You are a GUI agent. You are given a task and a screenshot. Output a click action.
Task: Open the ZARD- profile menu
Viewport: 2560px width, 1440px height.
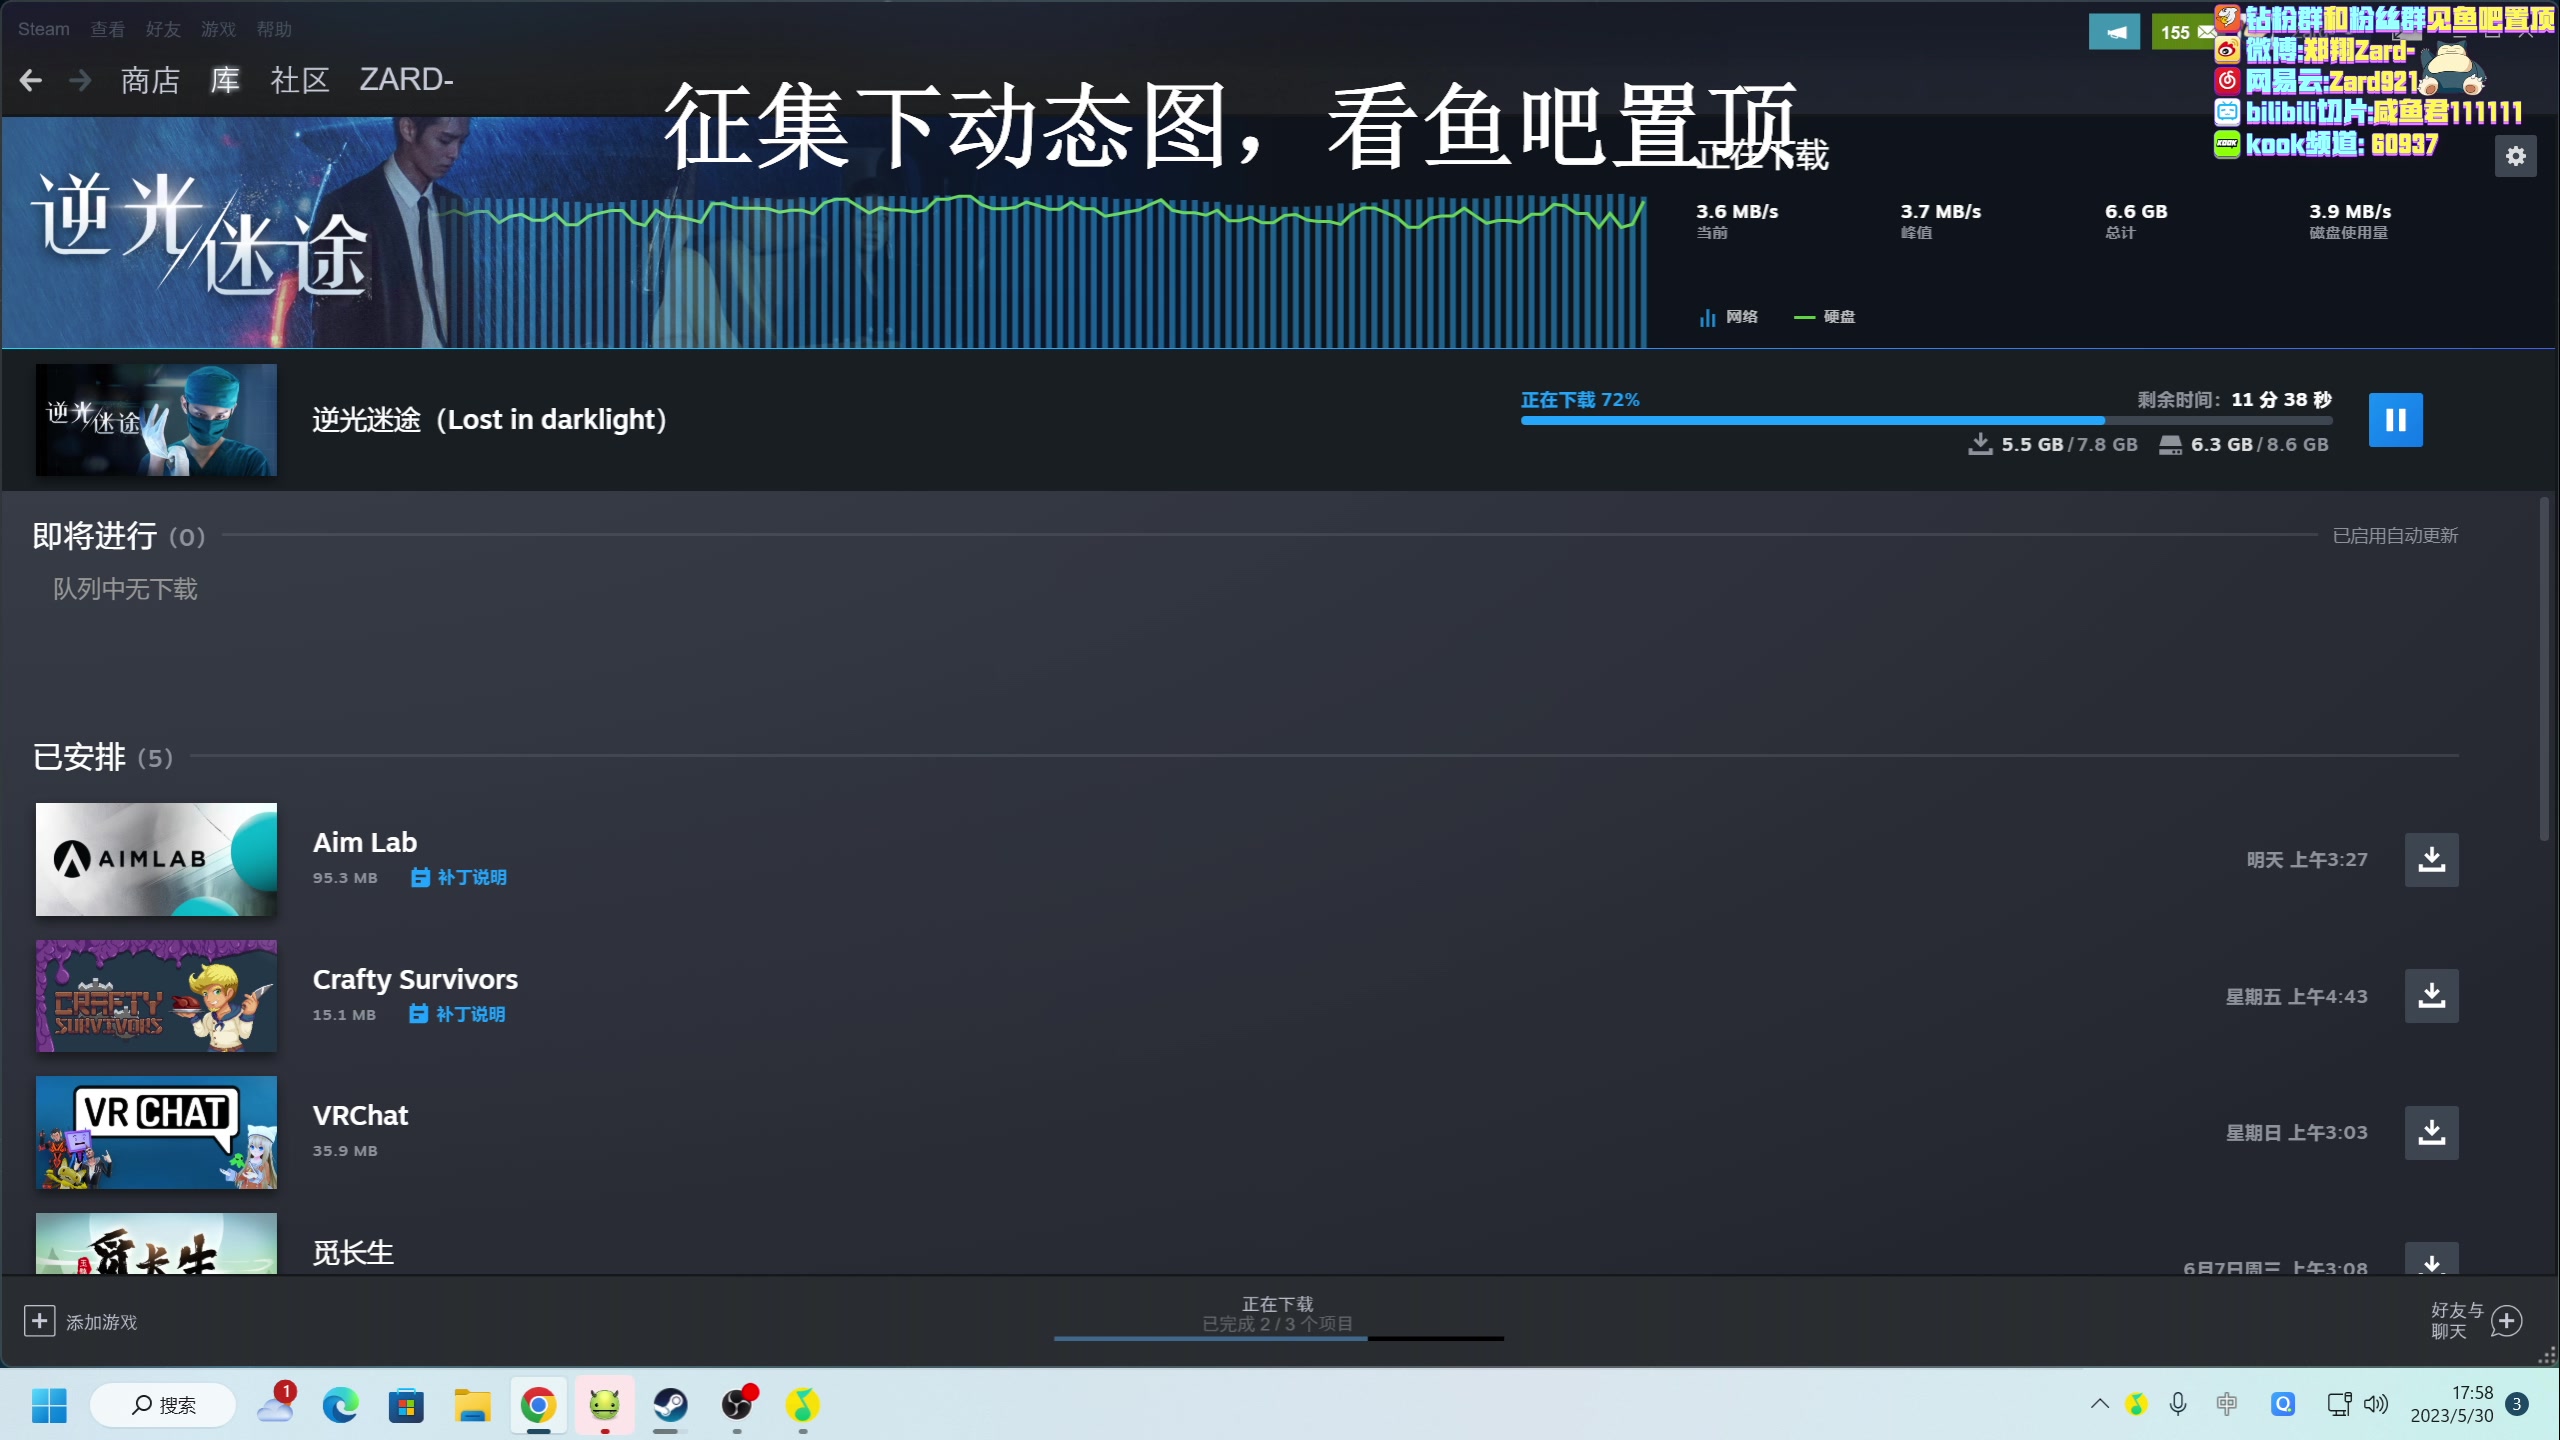click(406, 79)
